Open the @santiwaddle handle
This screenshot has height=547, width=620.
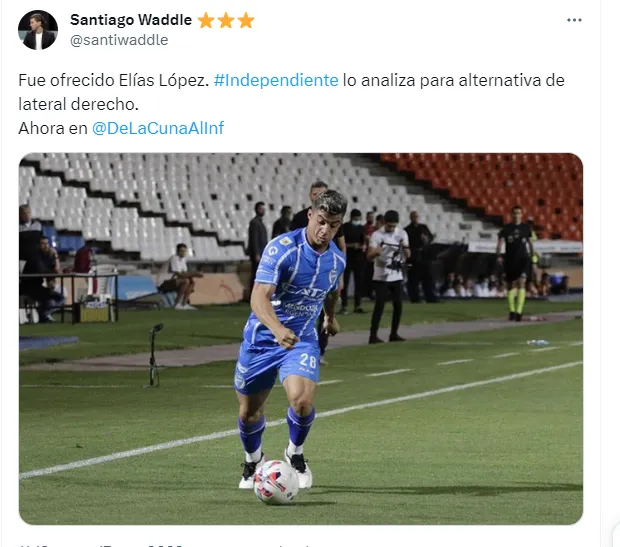pyautogui.click(x=119, y=40)
